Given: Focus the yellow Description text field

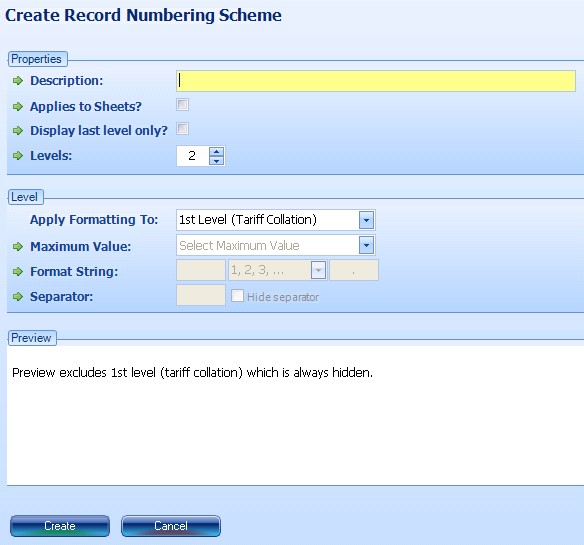Looking at the screenshot, I should (x=376, y=81).
